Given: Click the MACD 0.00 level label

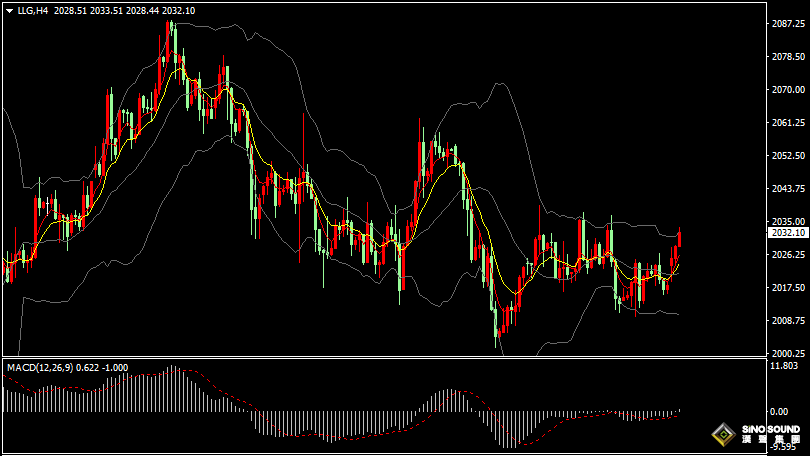Looking at the screenshot, I should pyautogui.click(x=778, y=411).
